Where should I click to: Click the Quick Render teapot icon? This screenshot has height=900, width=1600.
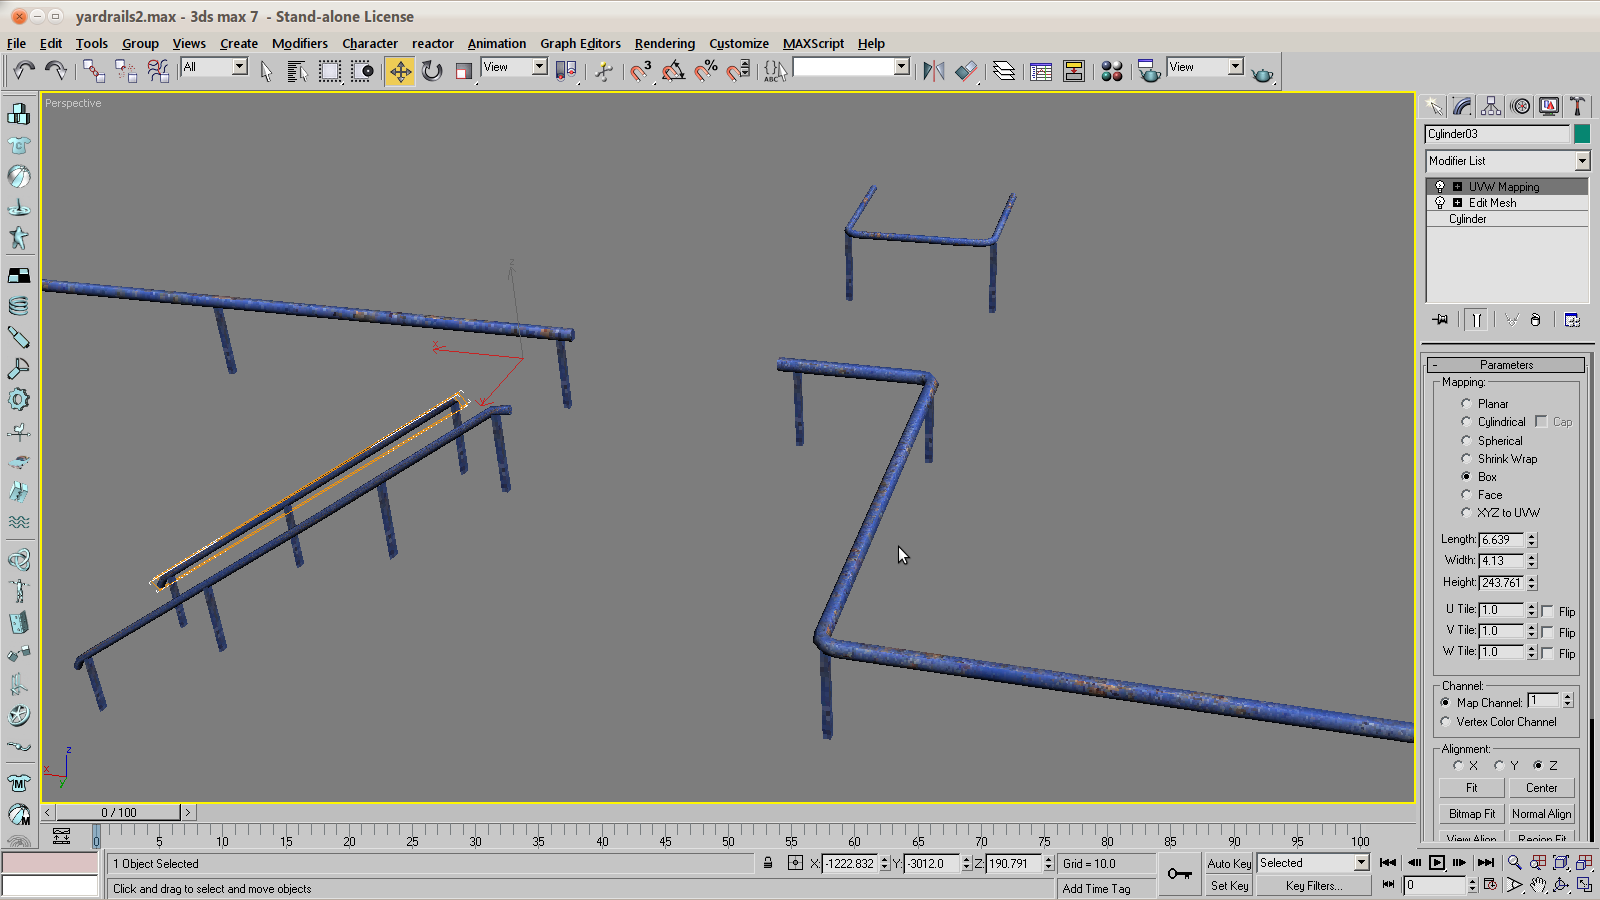point(1262,74)
